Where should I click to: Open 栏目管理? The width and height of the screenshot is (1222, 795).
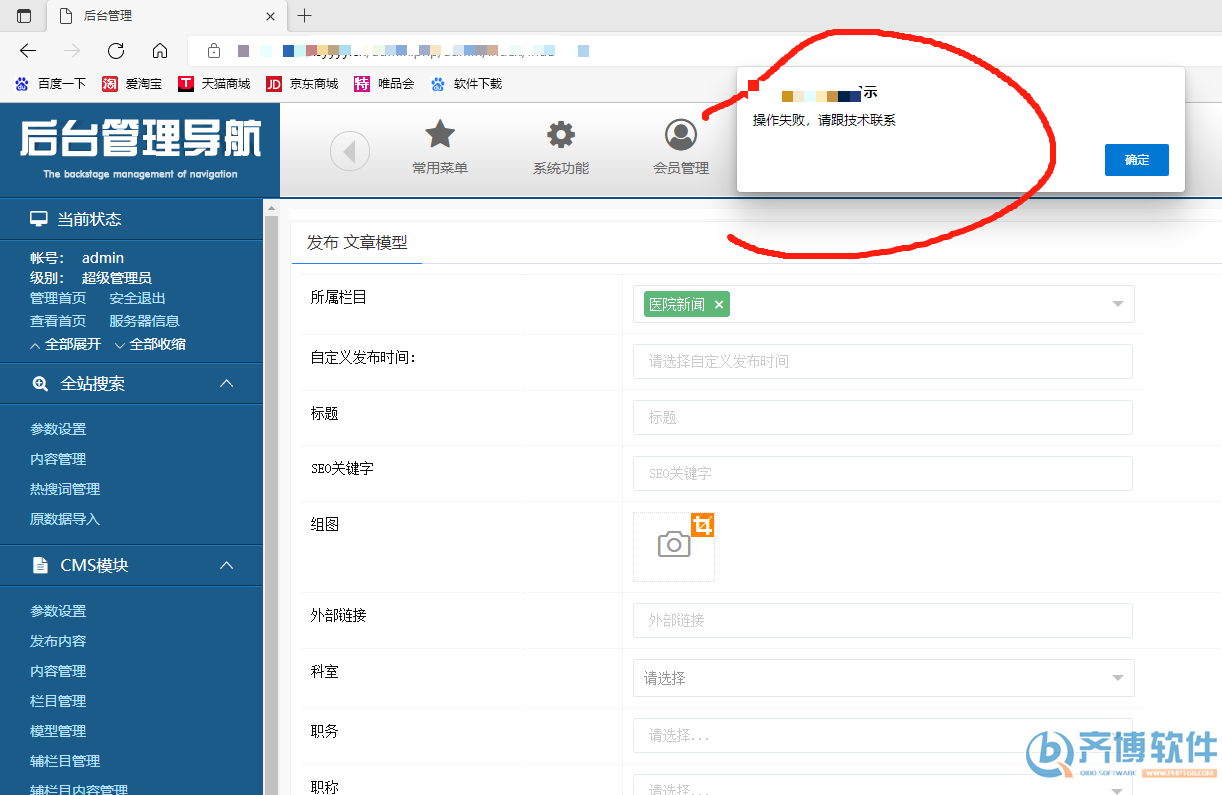[58, 701]
